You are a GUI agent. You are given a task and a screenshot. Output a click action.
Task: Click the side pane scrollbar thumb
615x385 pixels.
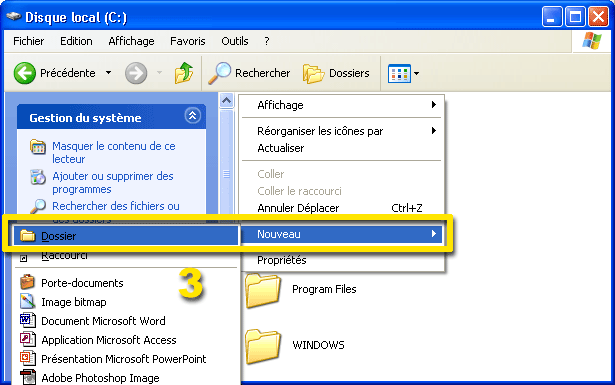coord(226,173)
